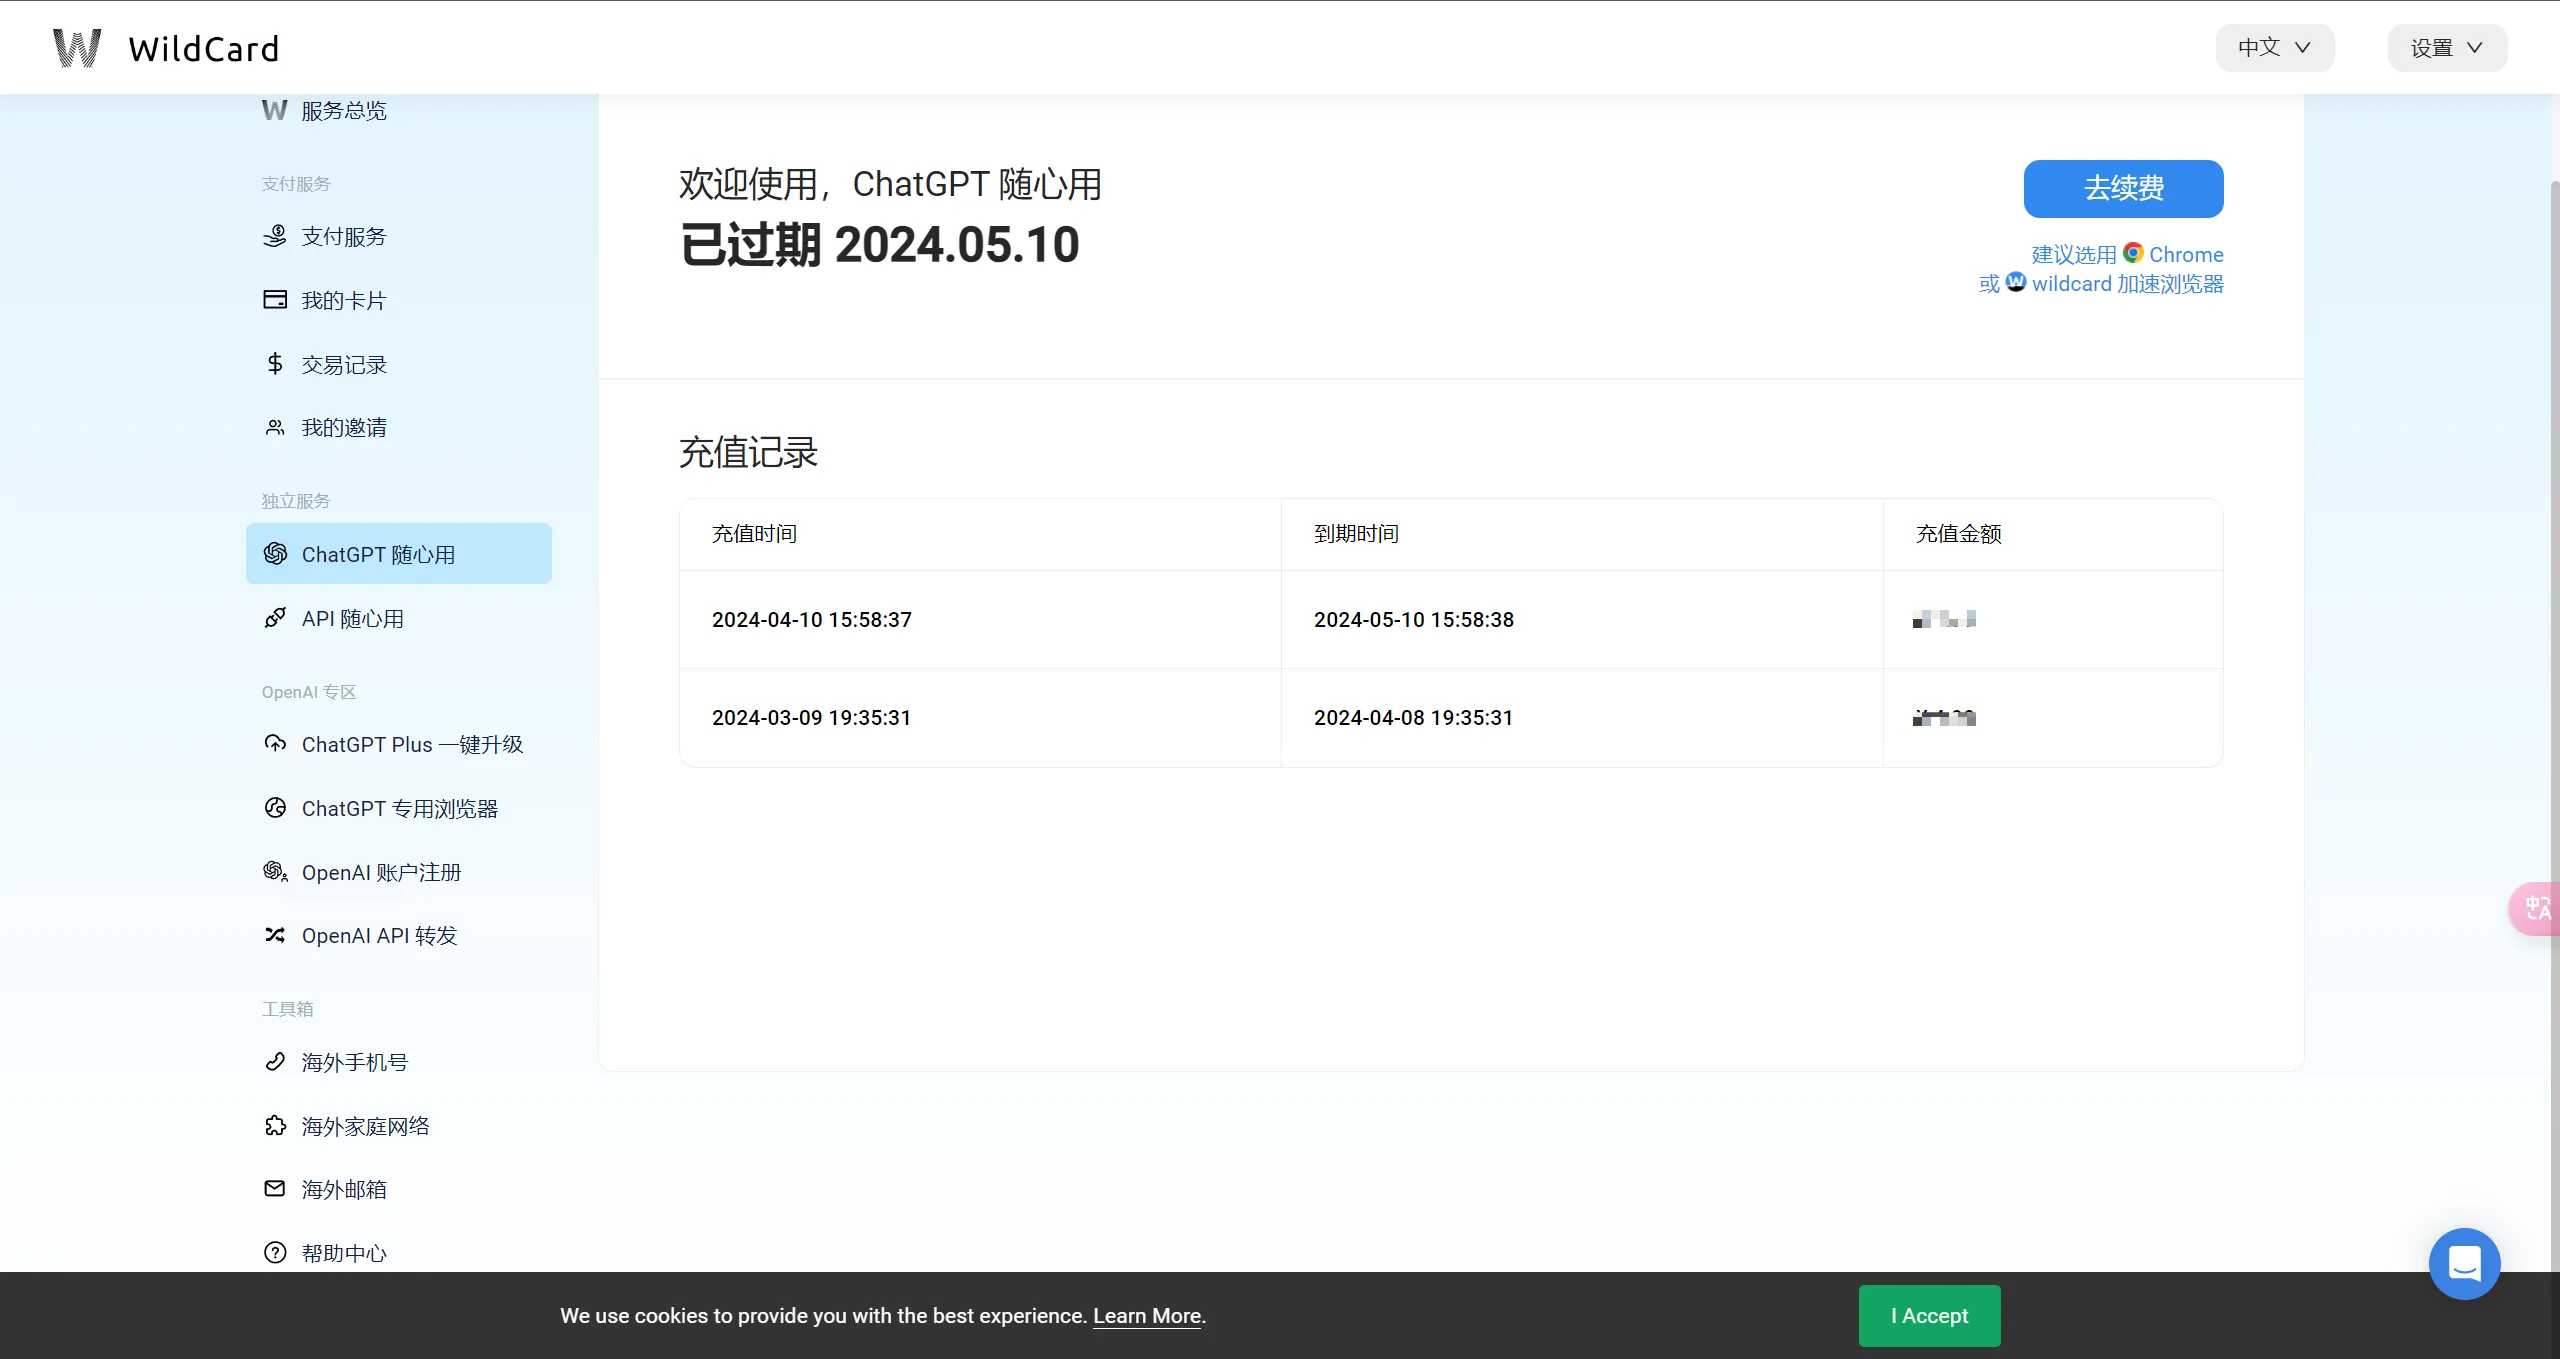Click the question mark icon for 帮助中心

(275, 1252)
